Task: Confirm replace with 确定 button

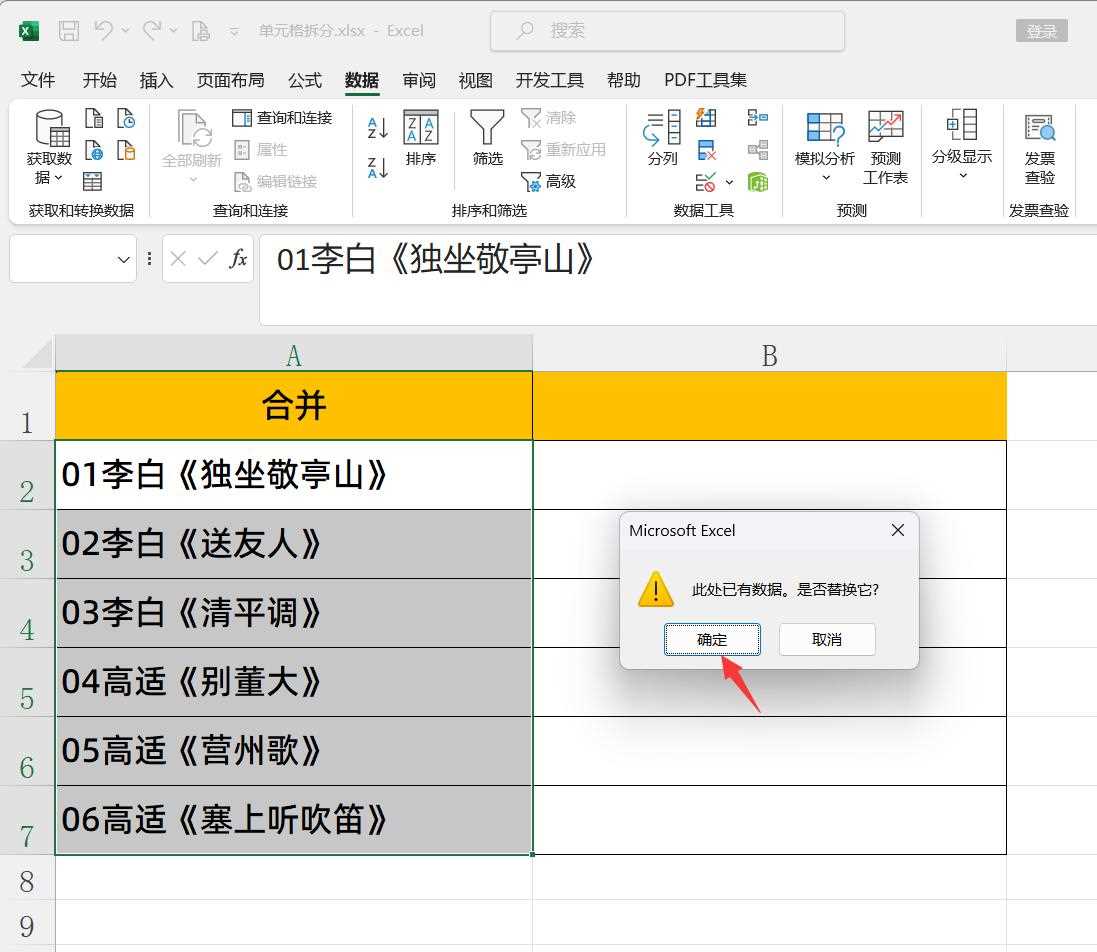Action: click(x=712, y=639)
